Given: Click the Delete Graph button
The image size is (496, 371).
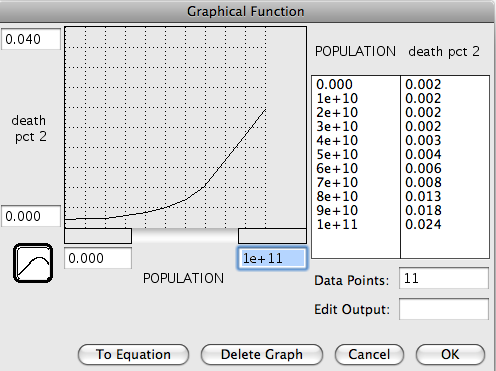Looking at the screenshot, I should click(x=262, y=354).
